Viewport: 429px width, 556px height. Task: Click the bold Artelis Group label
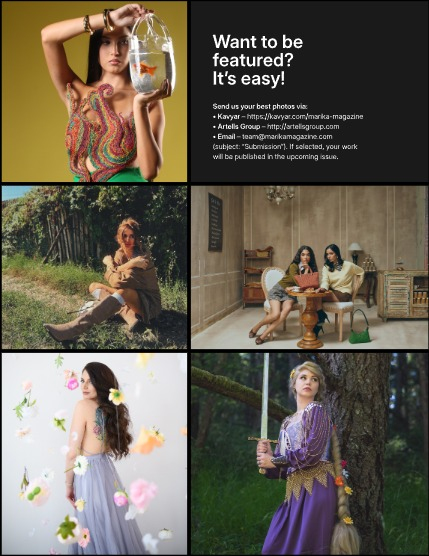pos(239,127)
